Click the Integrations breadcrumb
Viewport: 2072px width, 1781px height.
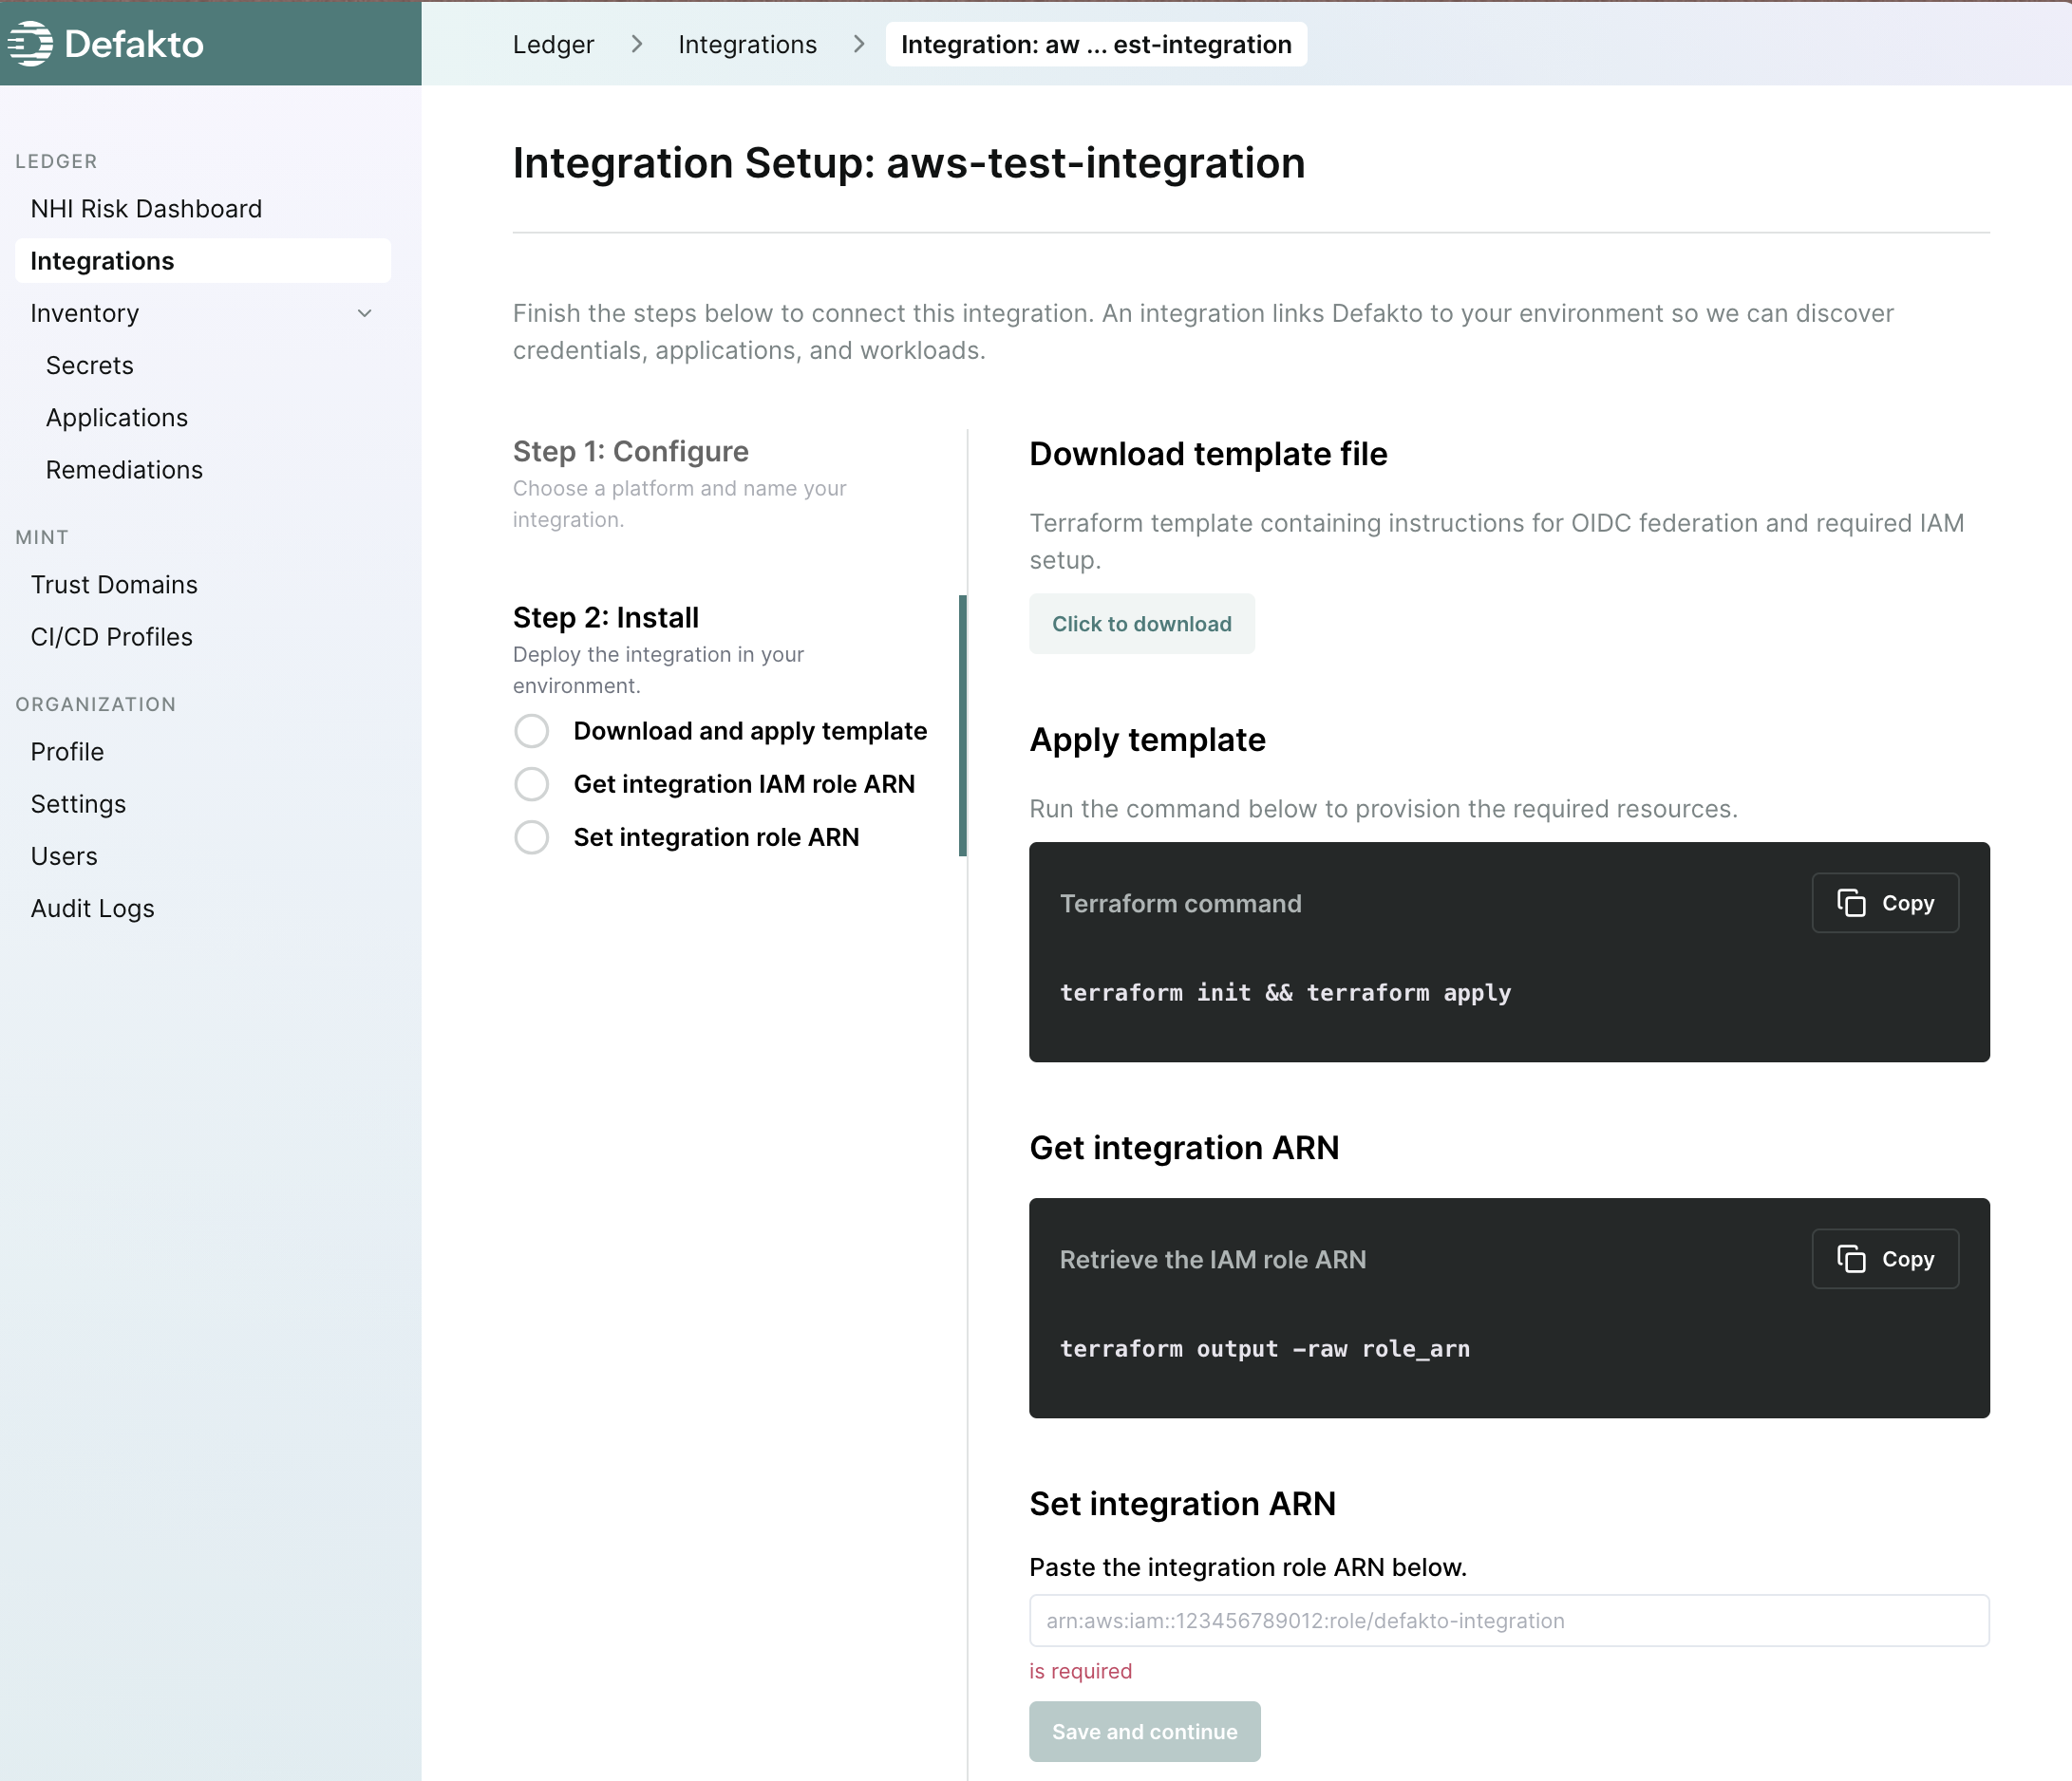pos(747,44)
